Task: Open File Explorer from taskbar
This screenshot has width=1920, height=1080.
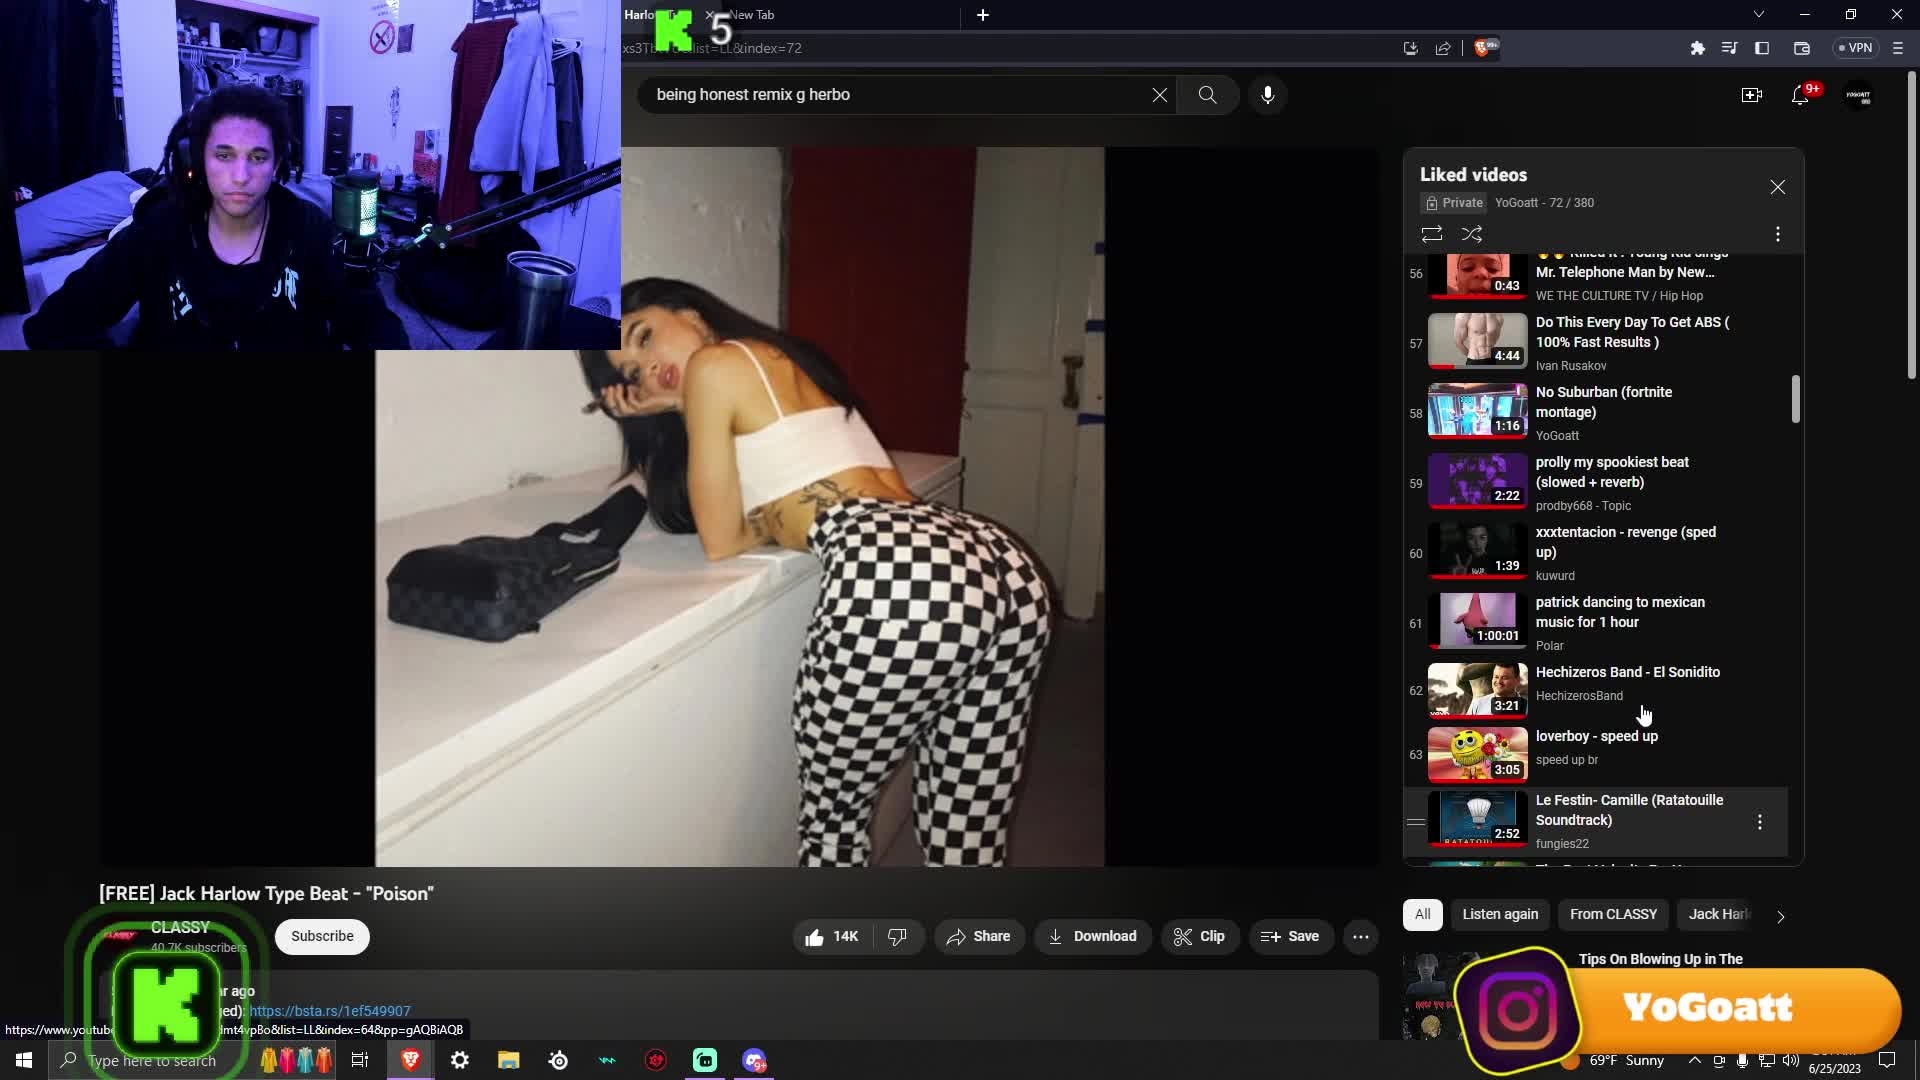Action: tap(508, 1060)
